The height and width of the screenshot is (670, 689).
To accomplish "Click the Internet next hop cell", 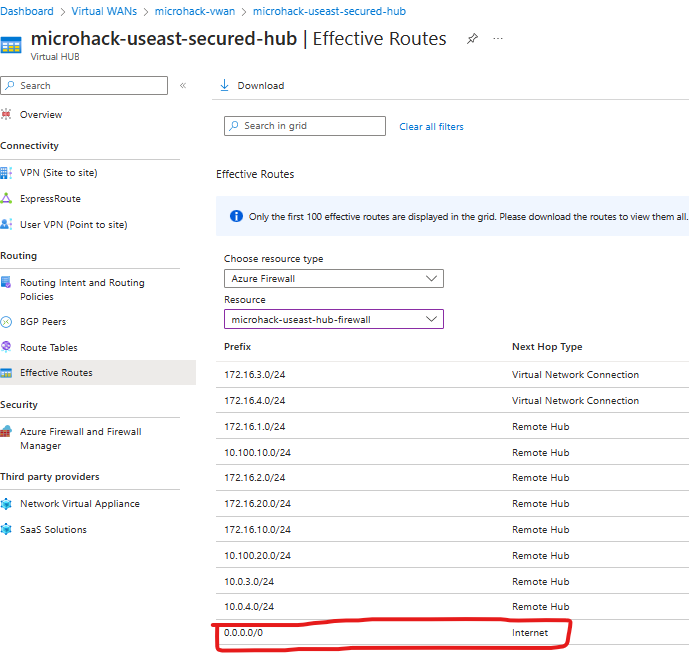I will [x=530, y=633].
